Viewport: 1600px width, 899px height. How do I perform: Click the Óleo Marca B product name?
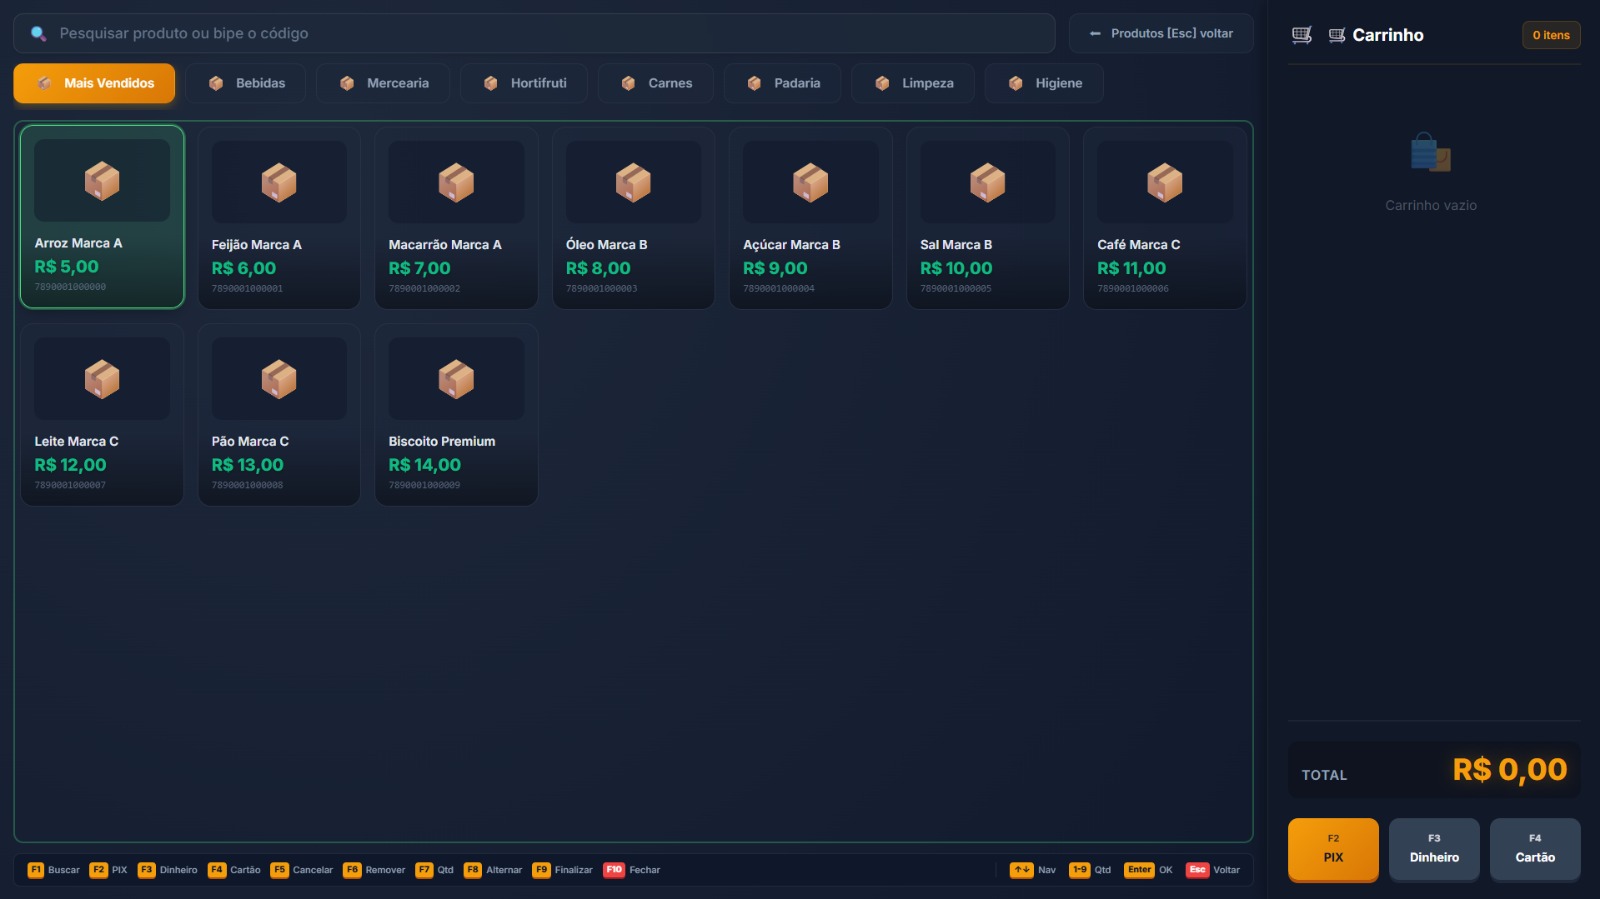pos(607,244)
